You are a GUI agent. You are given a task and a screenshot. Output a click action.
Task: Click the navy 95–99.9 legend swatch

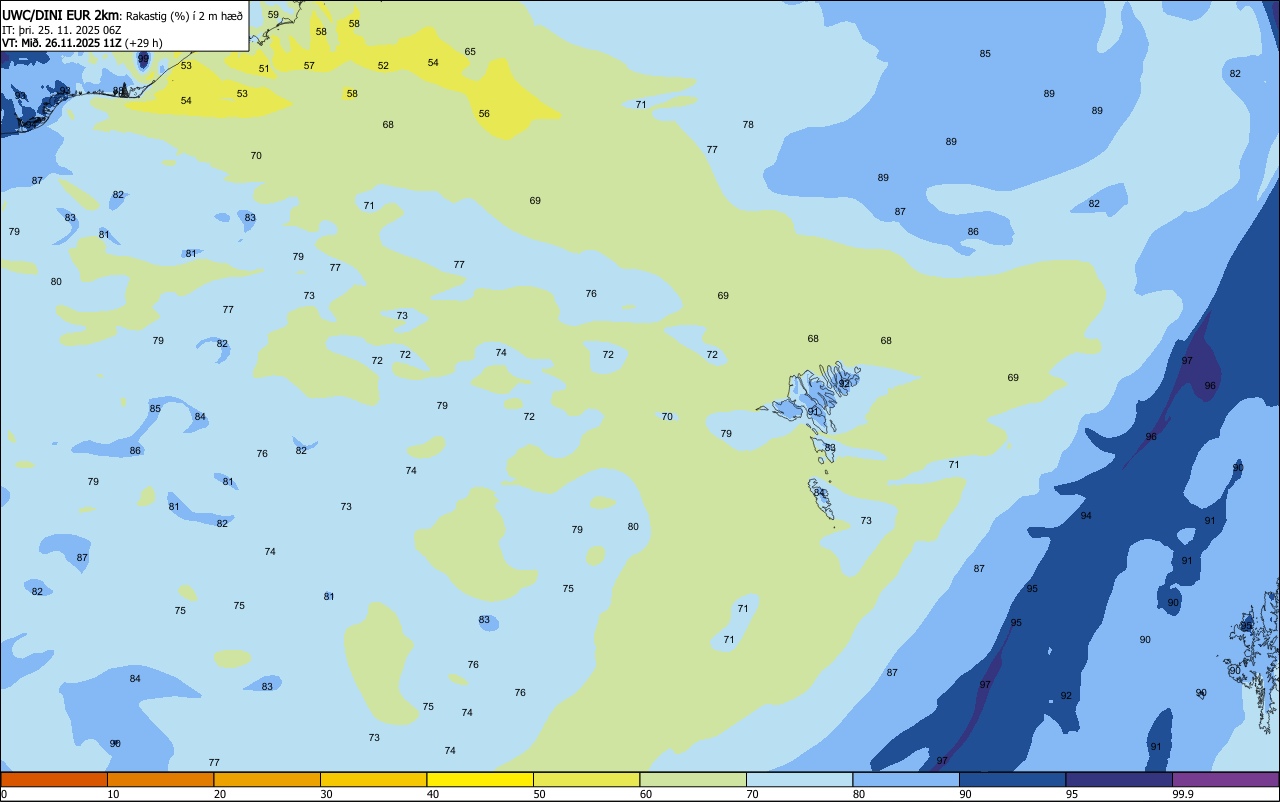coord(1119,779)
